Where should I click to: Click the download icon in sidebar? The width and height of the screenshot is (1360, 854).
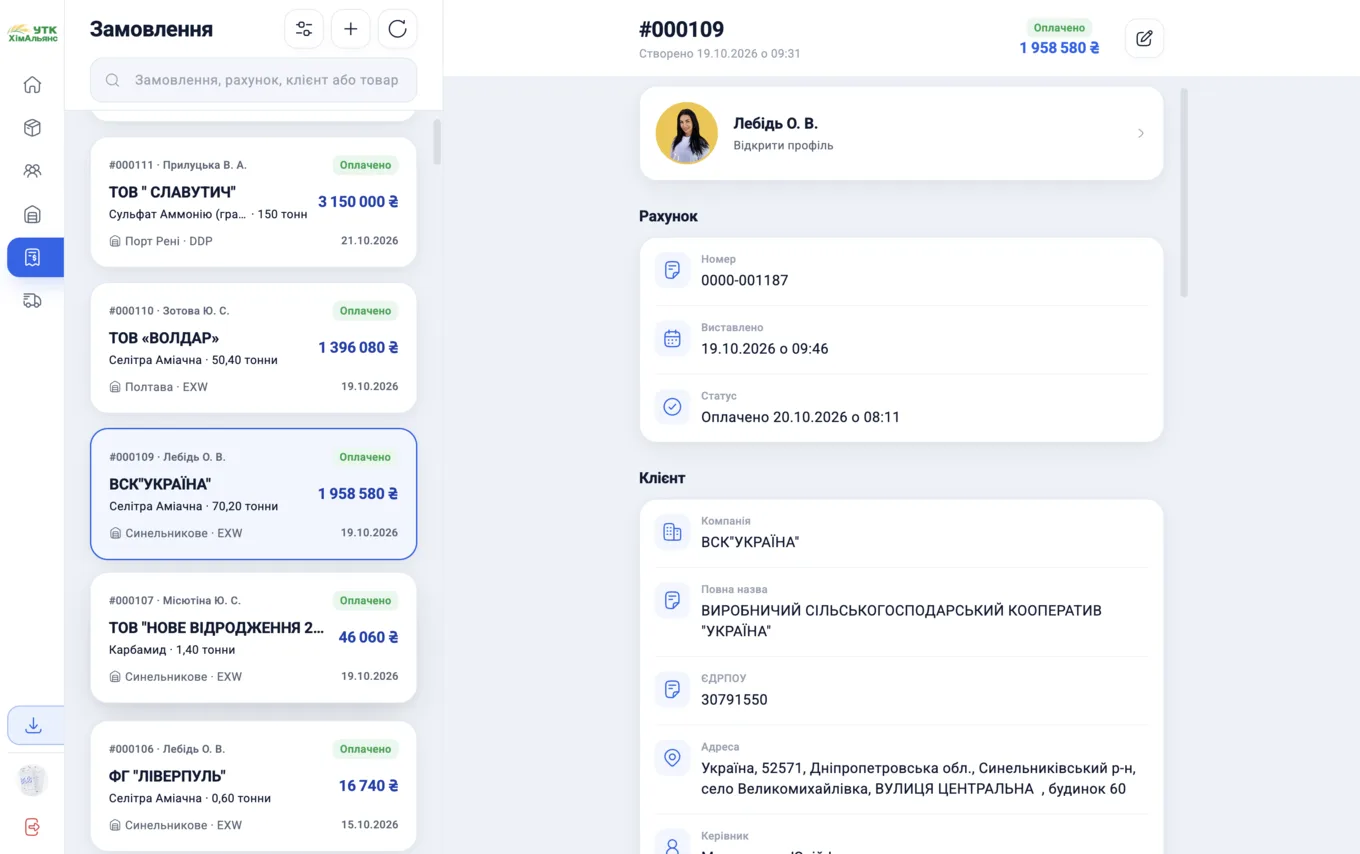pos(35,726)
